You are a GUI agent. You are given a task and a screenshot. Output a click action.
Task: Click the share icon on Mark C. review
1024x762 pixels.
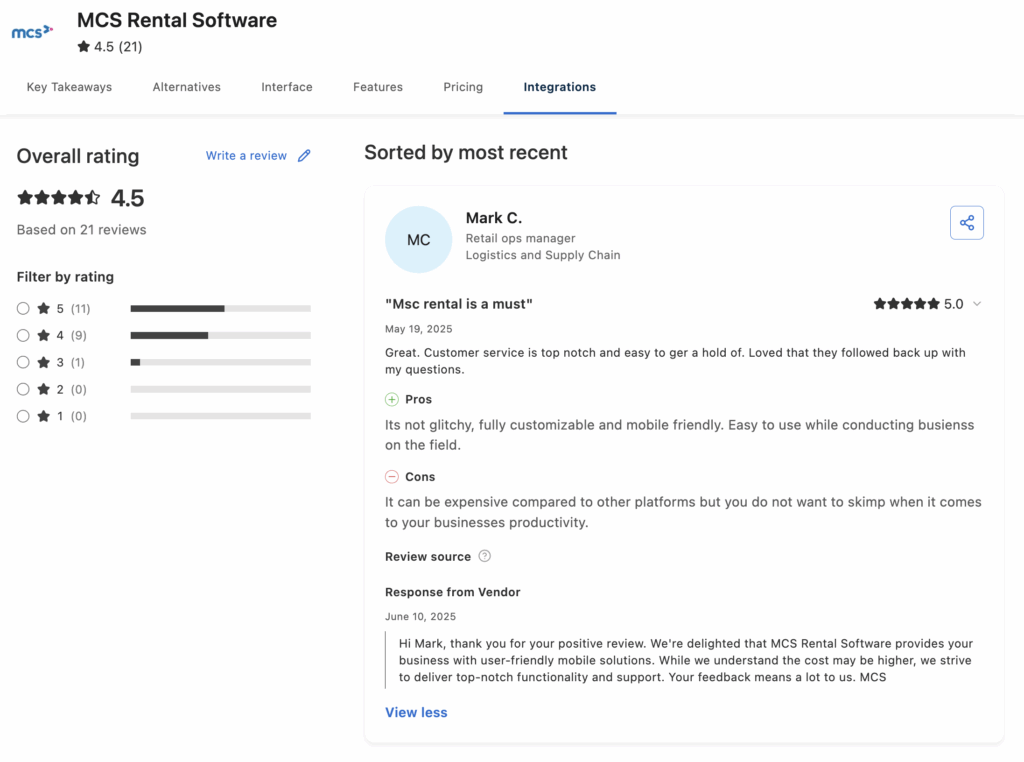coord(967,223)
